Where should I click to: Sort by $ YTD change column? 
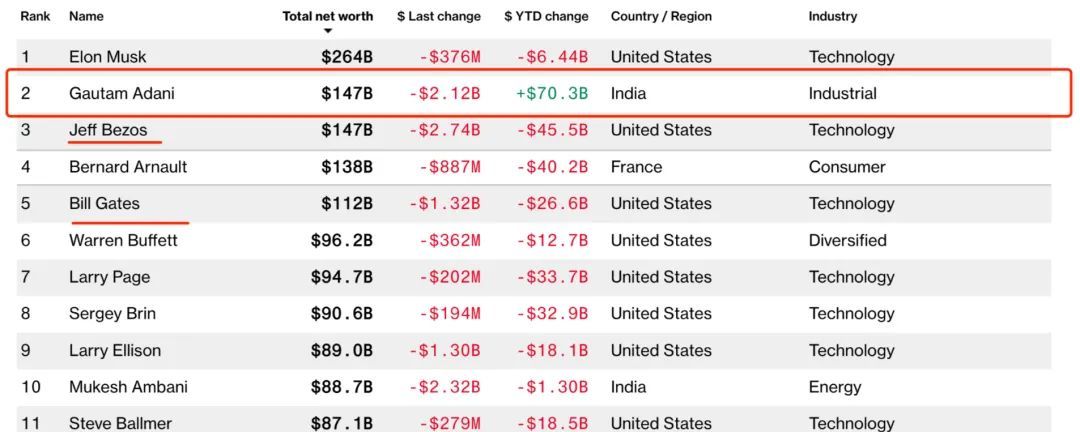click(x=546, y=16)
